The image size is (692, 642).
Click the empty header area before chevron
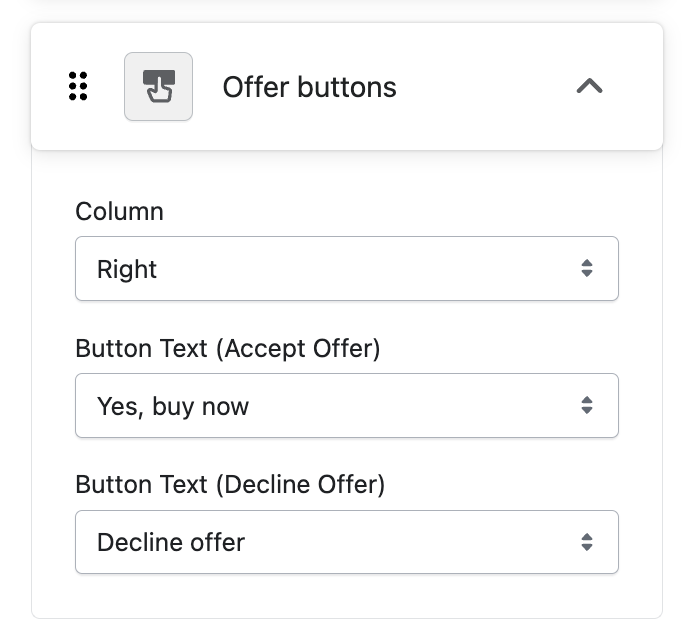tap(480, 88)
